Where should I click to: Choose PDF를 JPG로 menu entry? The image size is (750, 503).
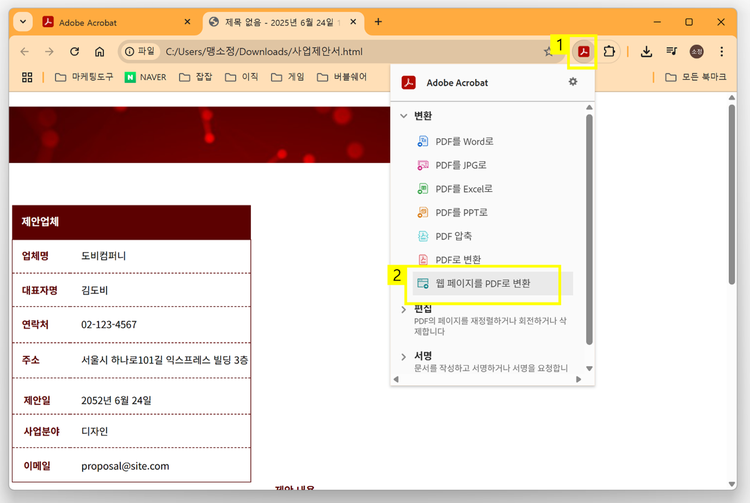[492, 165]
